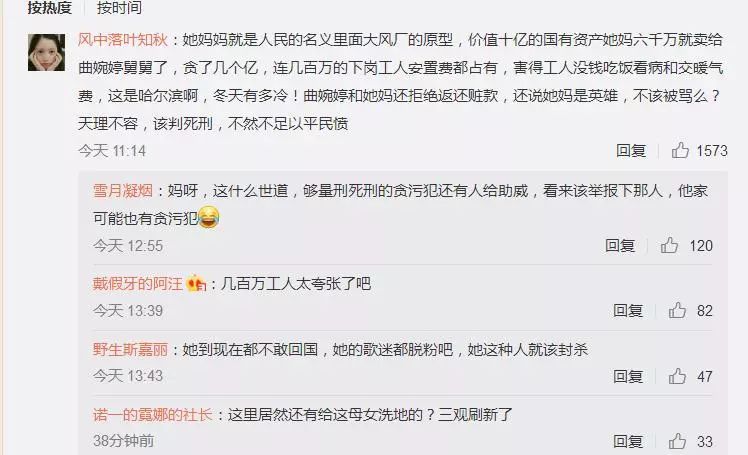This screenshot has height=455, width=748.
Task: Like the comment with 1573 likes
Action: 680,150
